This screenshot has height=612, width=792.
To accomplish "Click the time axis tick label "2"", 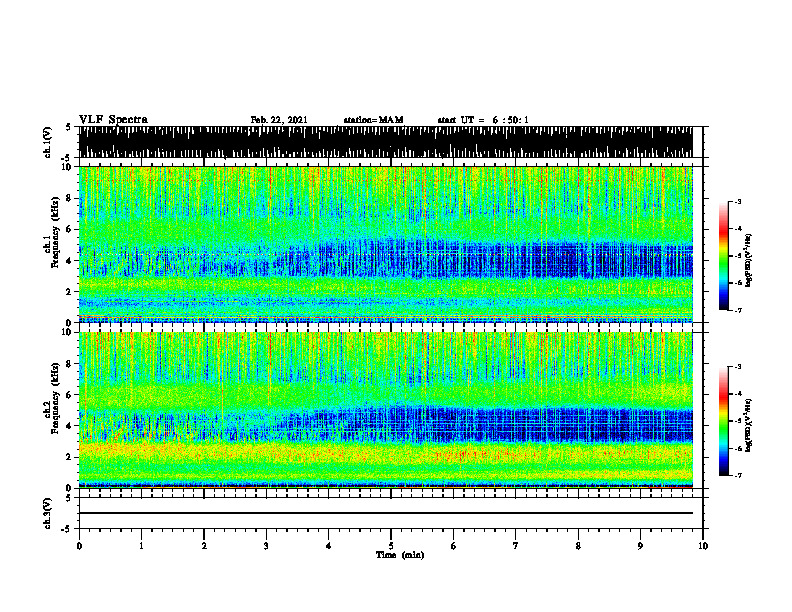I will (204, 546).
